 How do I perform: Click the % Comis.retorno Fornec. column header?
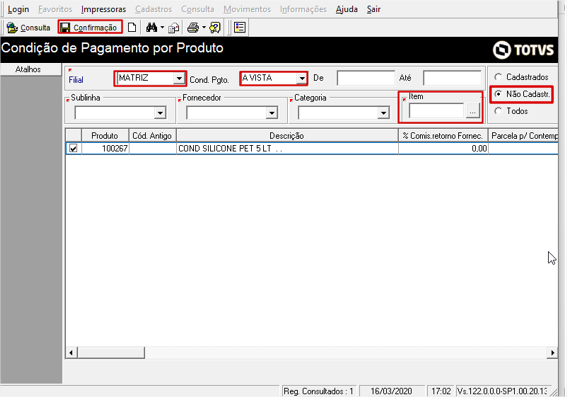coord(443,136)
